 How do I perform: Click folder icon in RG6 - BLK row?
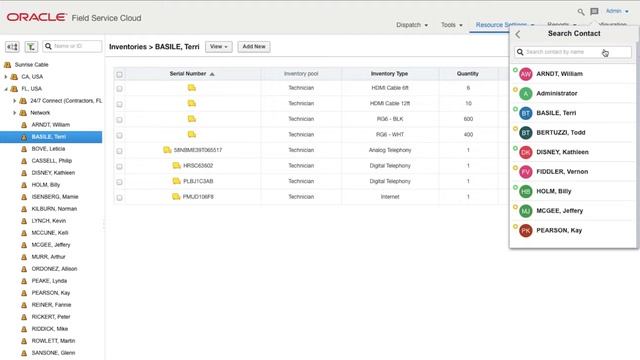coord(191,119)
